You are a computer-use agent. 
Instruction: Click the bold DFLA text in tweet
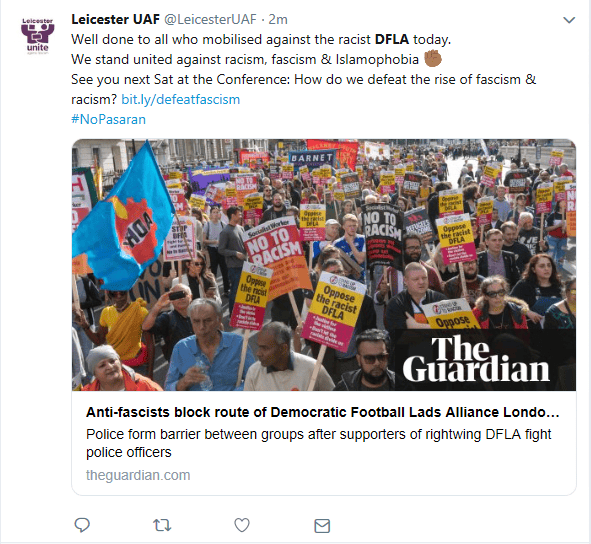coord(392,39)
